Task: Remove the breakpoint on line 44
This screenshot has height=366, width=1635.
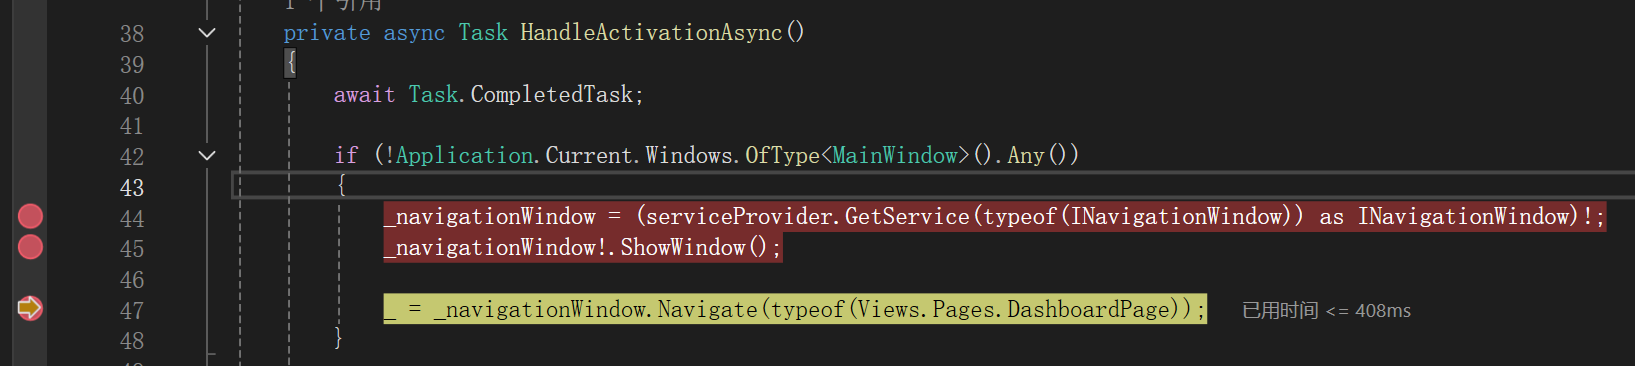Action: click(x=30, y=216)
